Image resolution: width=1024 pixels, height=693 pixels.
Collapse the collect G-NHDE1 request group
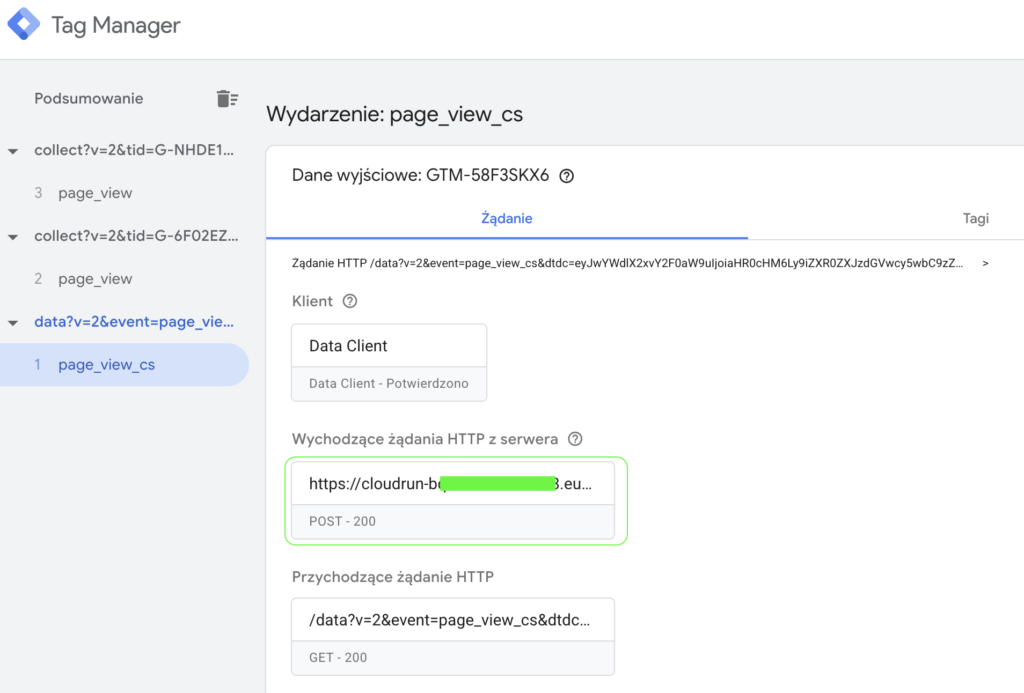13,151
